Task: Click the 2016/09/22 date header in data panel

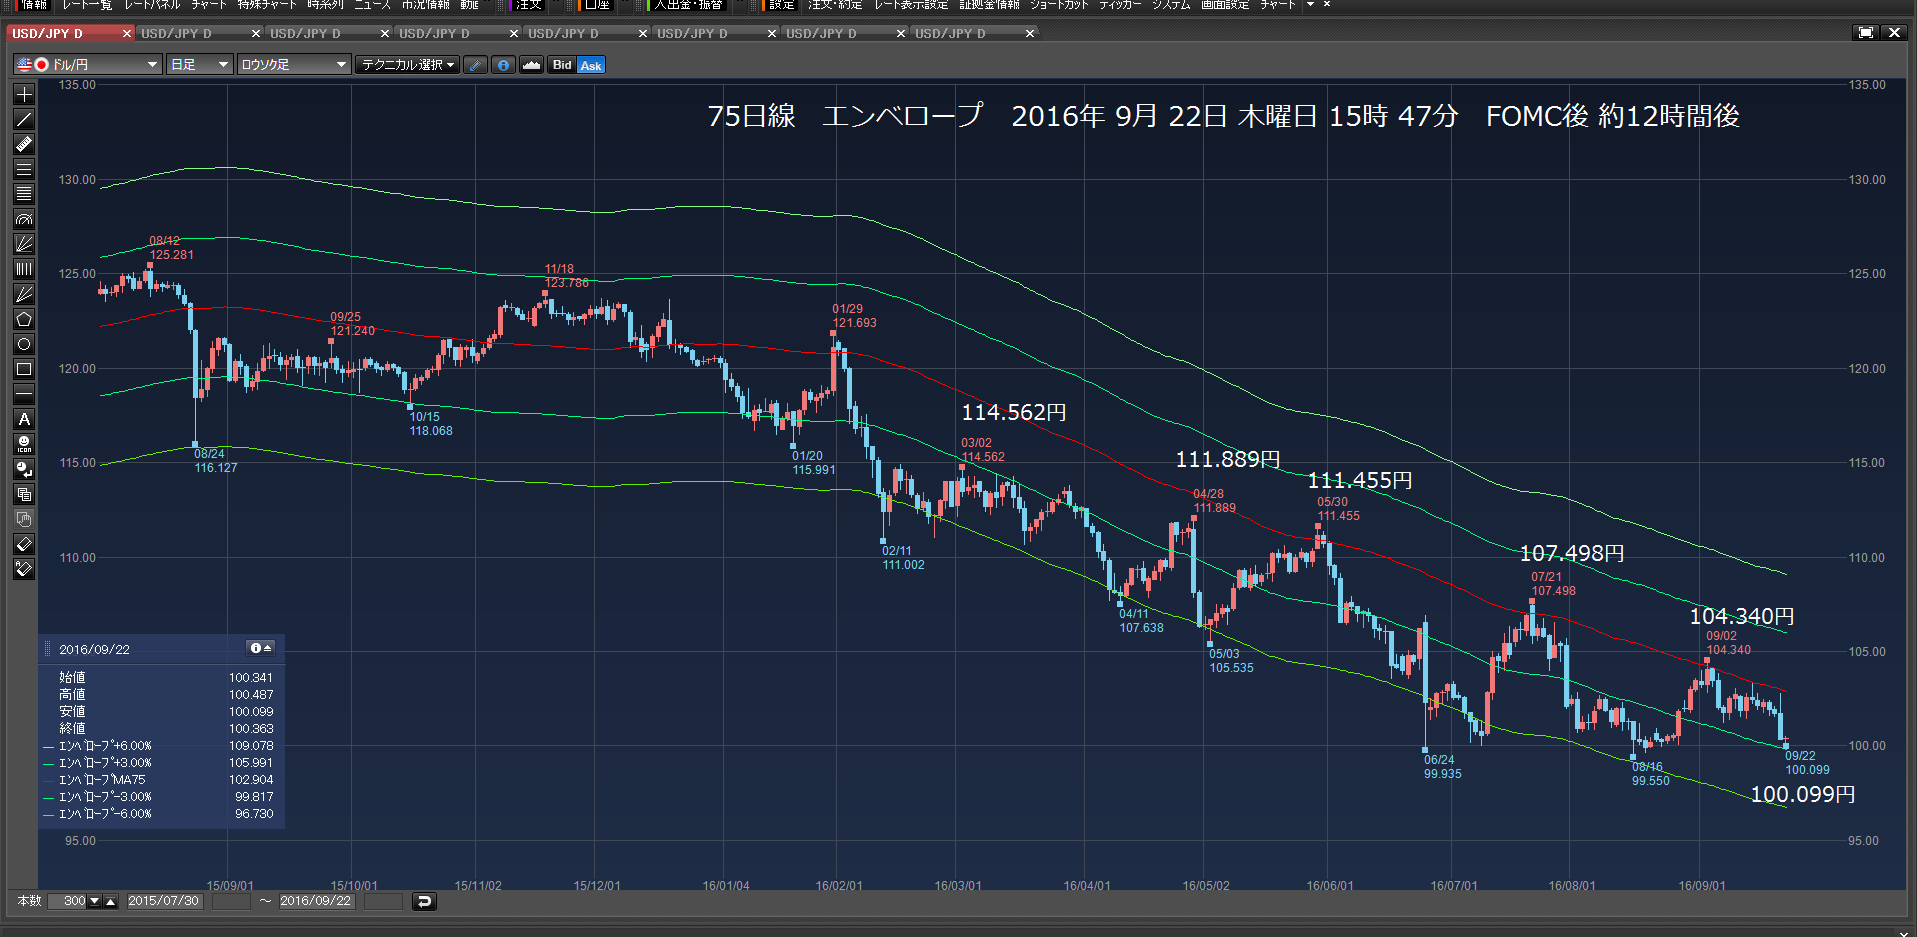Action: pyautogui.click(x=94, y=649)
